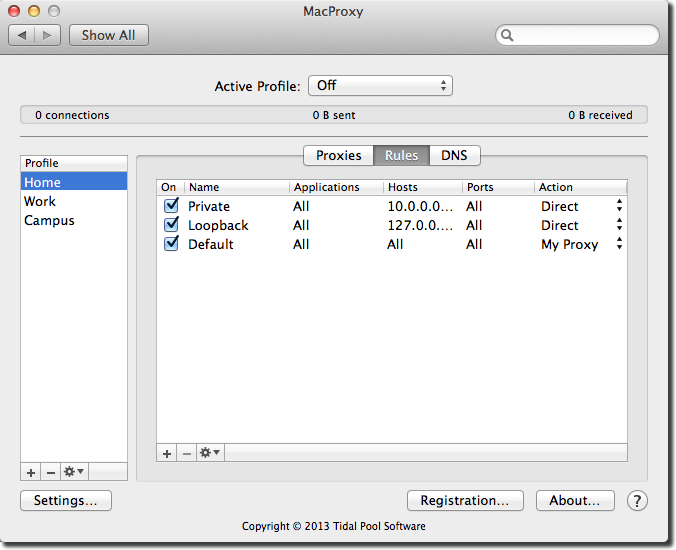Select the Default rule name

pos(211,244)
